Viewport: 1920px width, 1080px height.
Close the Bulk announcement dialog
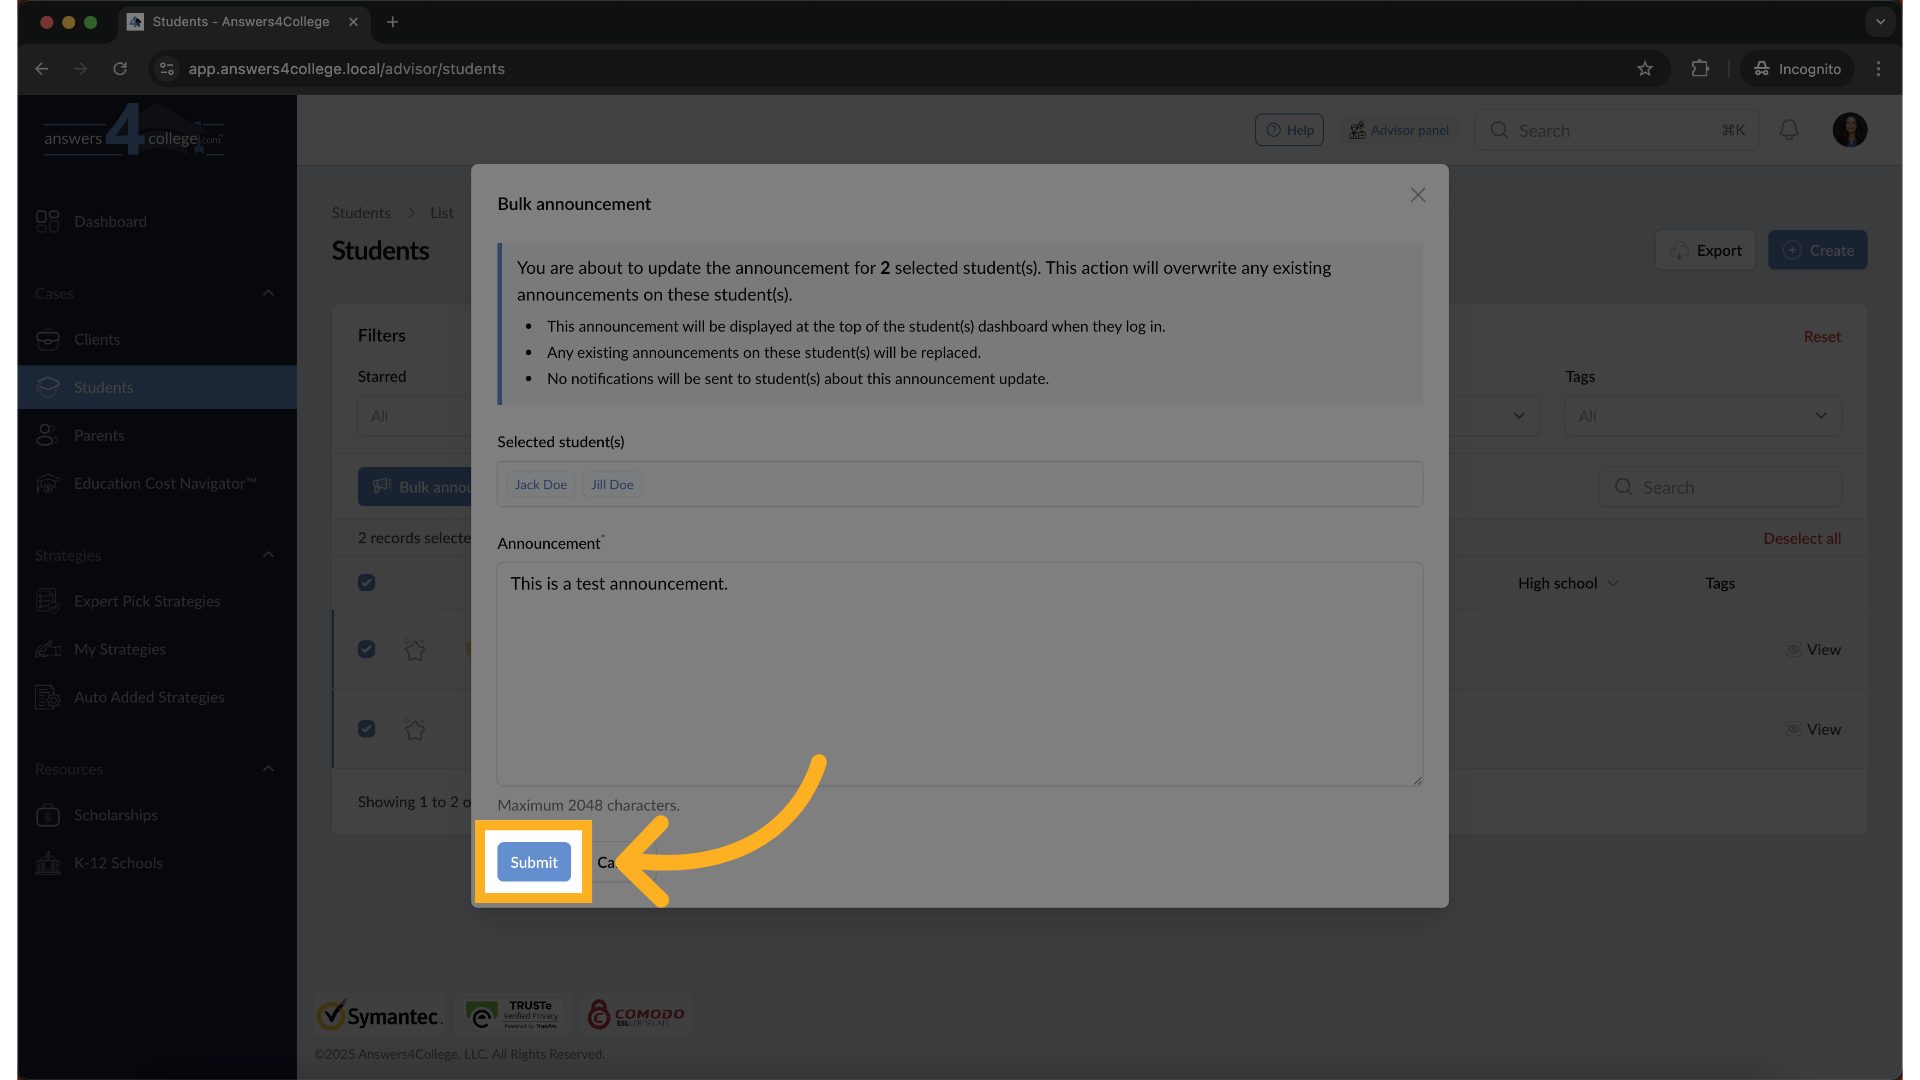pos(1417,195)
